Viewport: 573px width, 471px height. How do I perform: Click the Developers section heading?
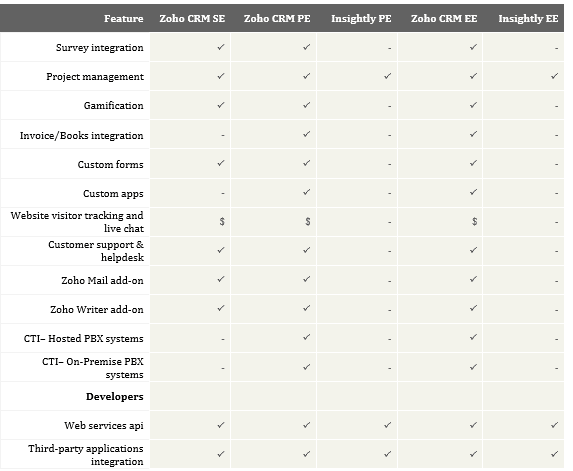115,396
